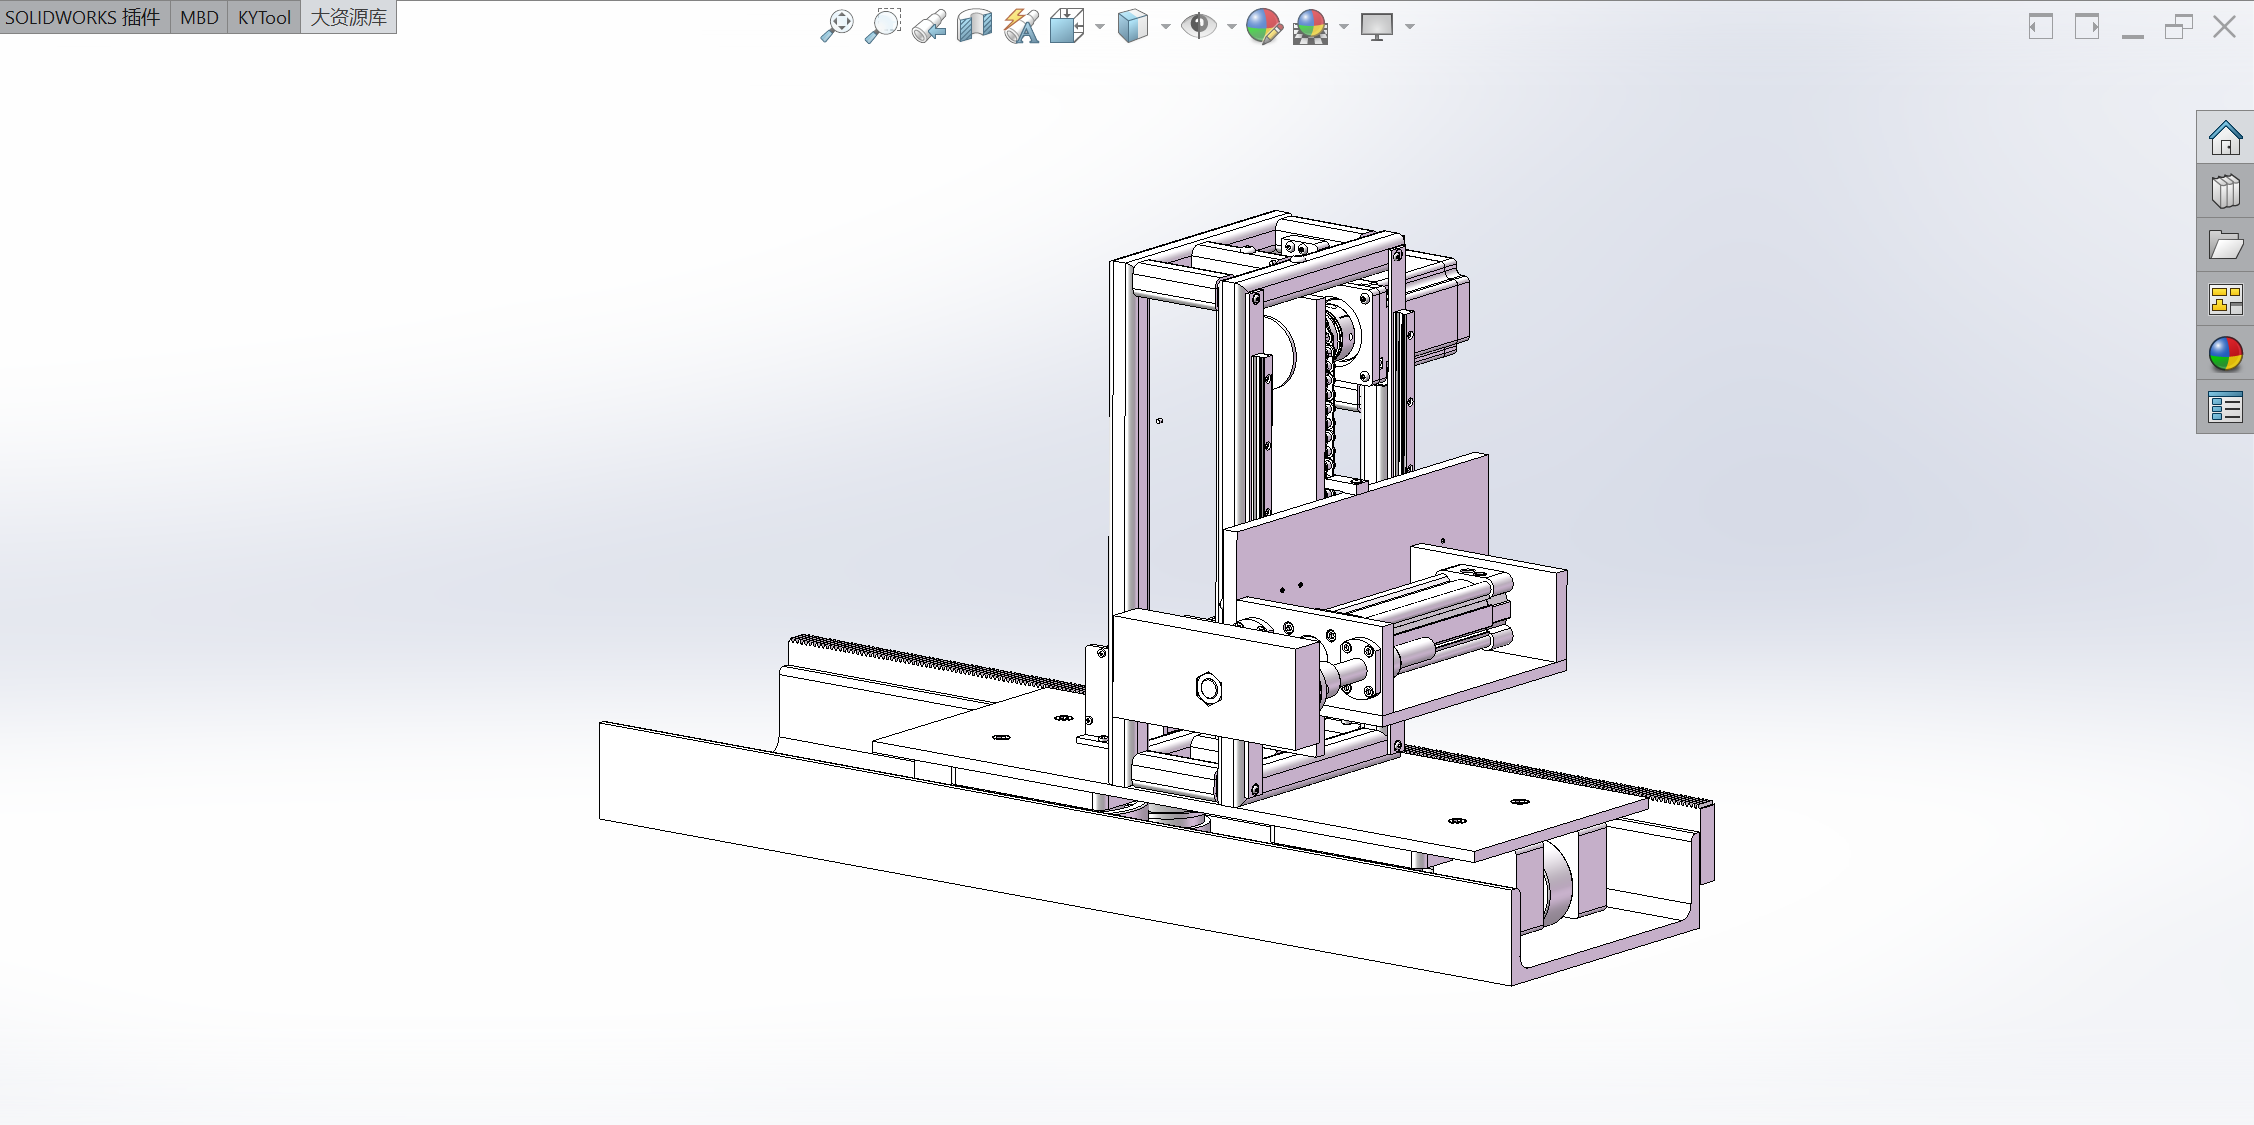
Task: Click the Display Style cube icon
Action: pyautogui.click(x=1132, y=26)
